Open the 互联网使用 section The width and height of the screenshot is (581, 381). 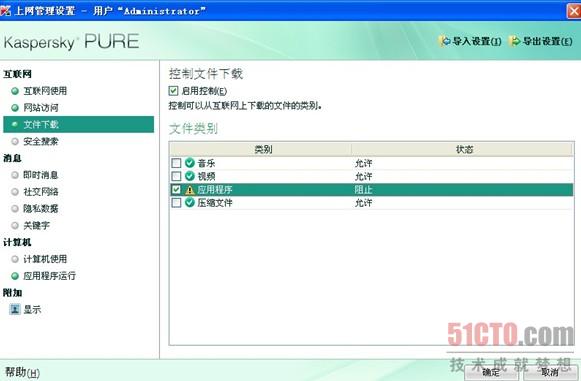[x=45, y=91]
